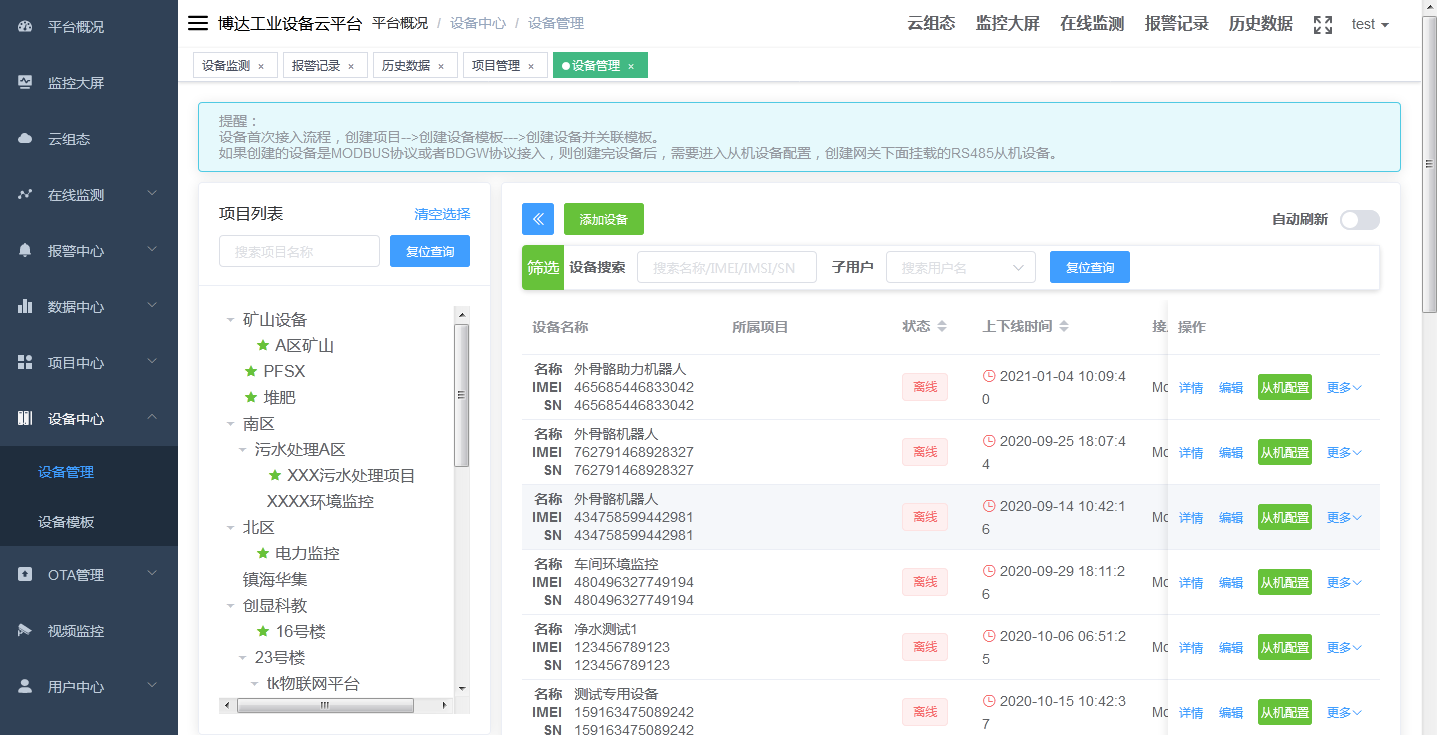Open 历史数据 from the top navigation
Image resolution: width=1437 pixels, height=735 pixels.
pos(1259,23)
